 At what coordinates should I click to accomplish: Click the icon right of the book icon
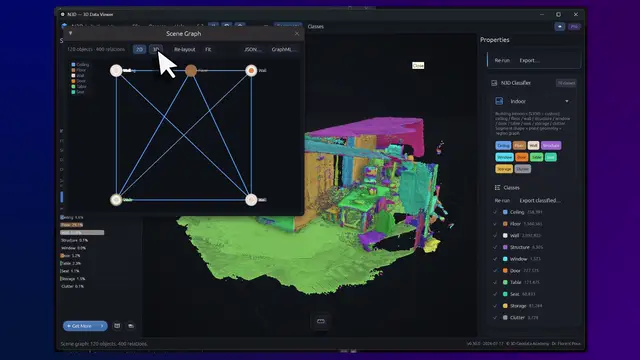pyautogui.click(x=131, y=326)
